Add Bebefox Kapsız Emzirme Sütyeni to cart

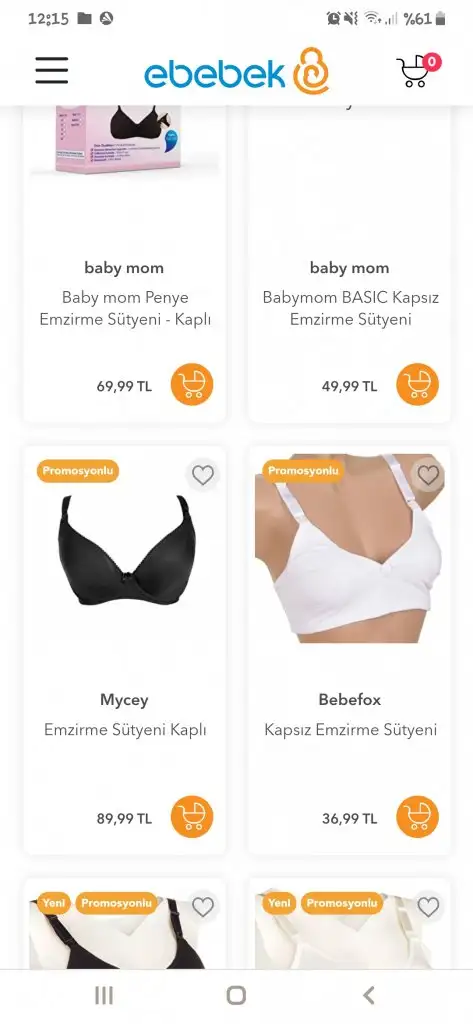[417, 817]
